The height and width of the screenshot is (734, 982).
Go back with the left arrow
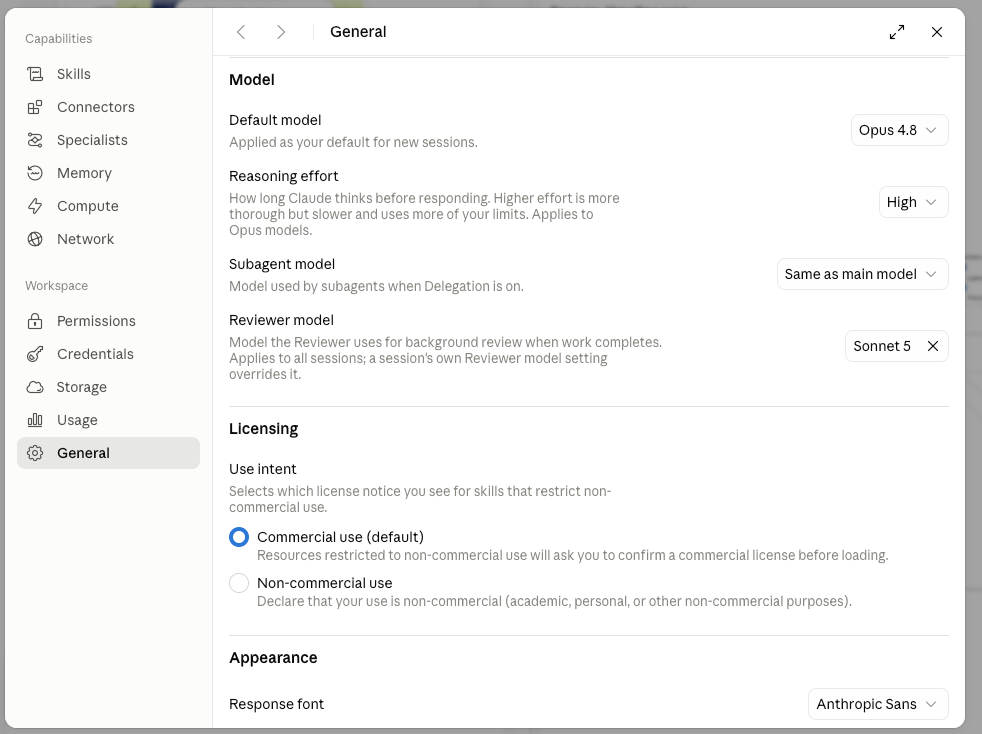[x=241, y=32]
